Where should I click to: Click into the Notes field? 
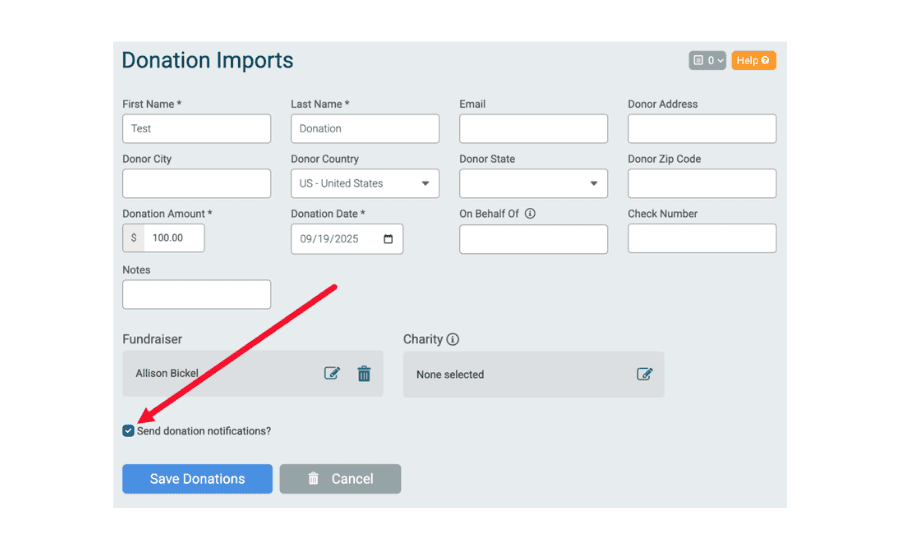(196, 295)
